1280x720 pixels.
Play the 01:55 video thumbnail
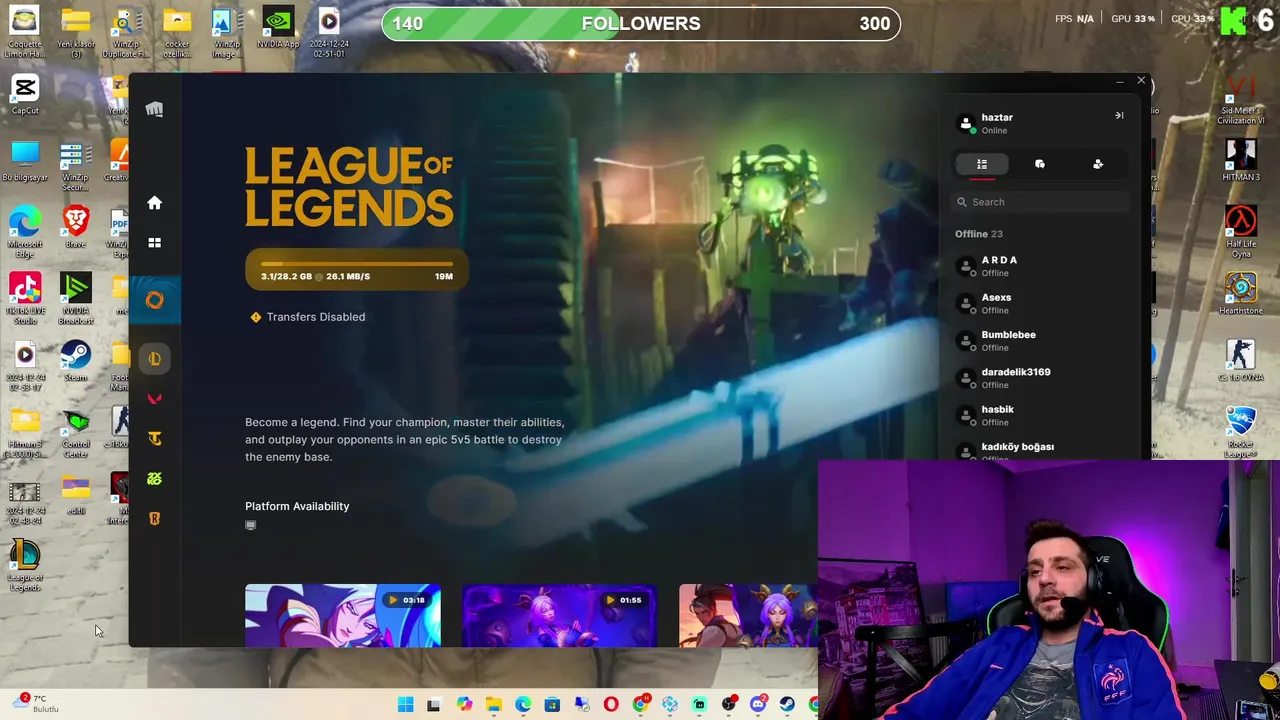(559, 615)
